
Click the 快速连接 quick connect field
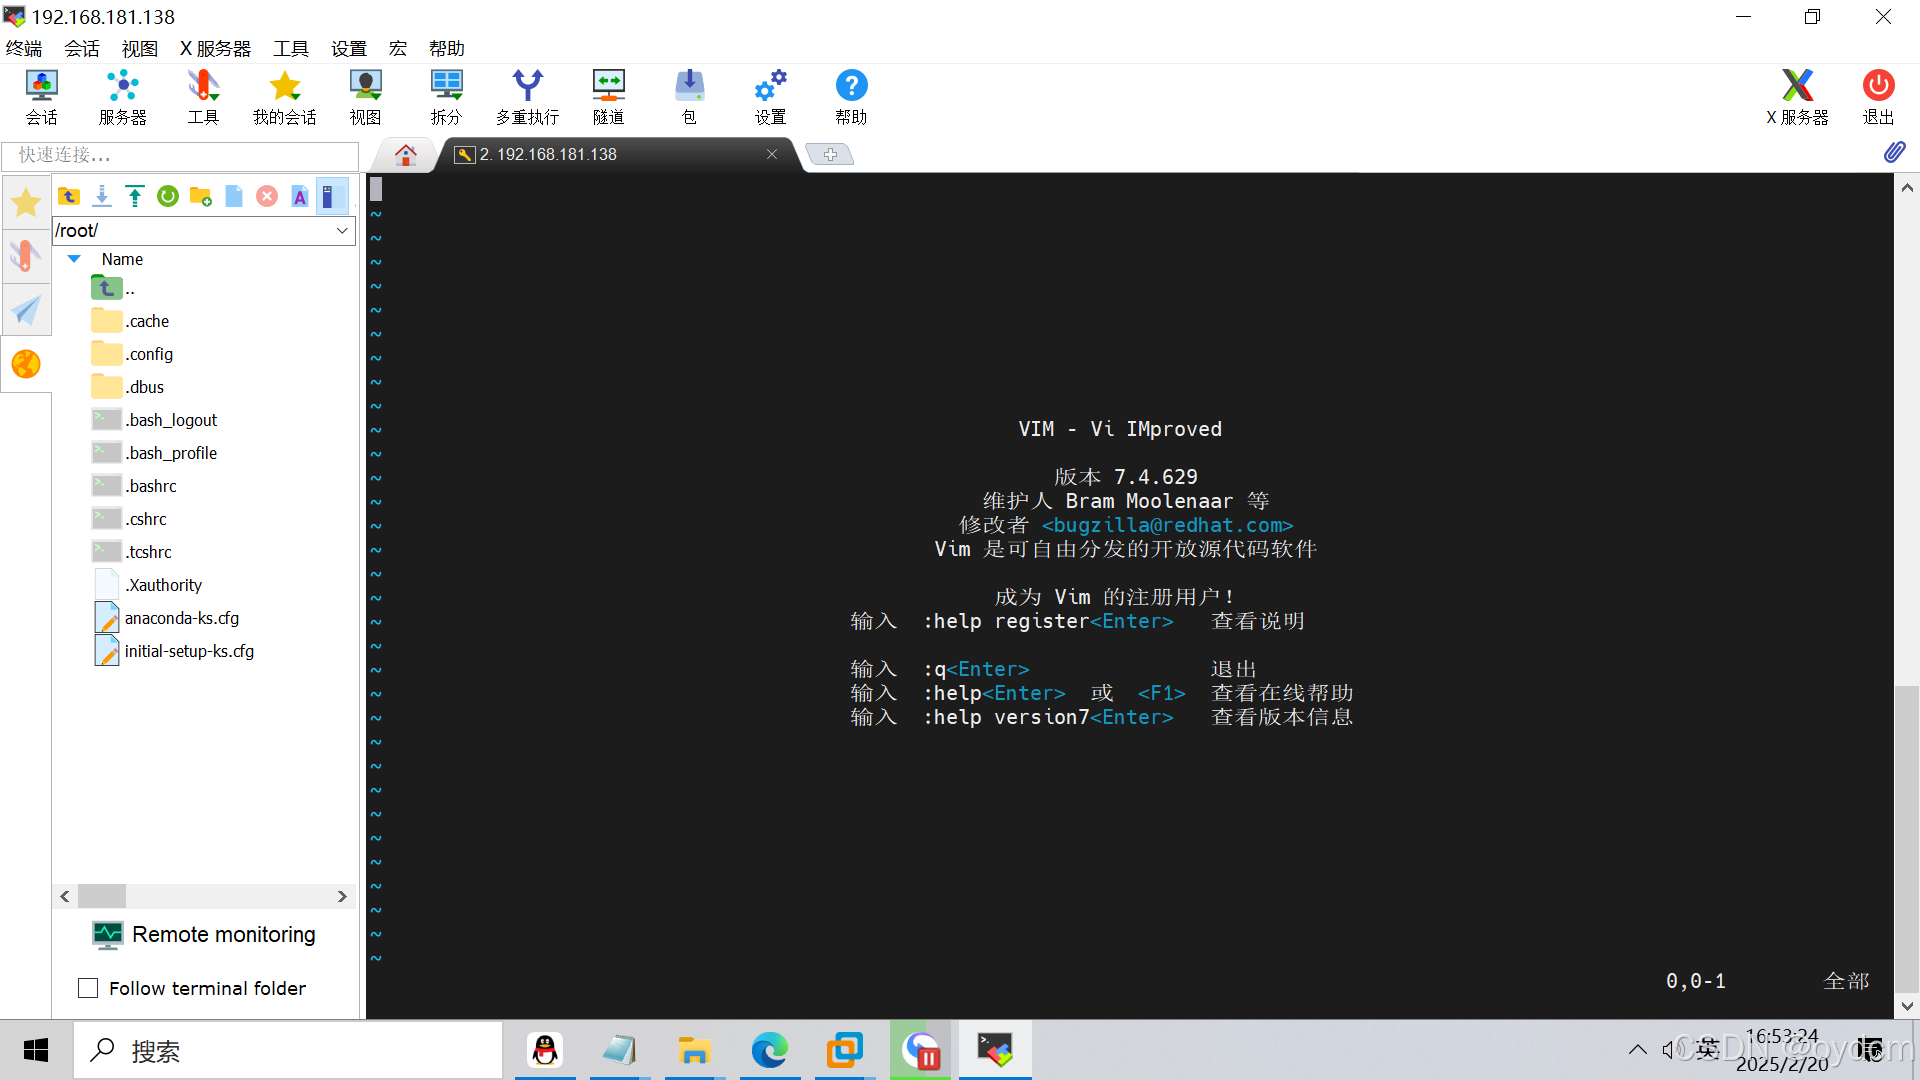(x=180, y=155)
